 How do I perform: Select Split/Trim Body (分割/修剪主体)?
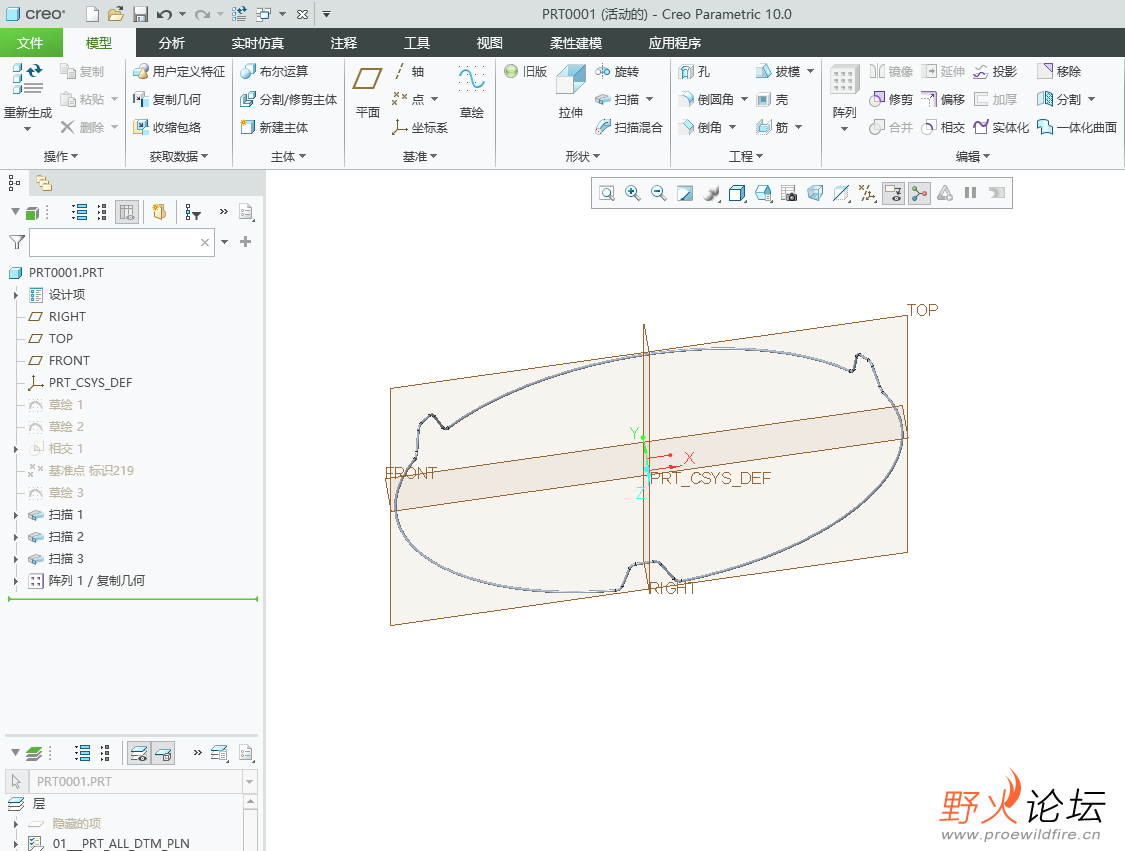pos(288,99)
